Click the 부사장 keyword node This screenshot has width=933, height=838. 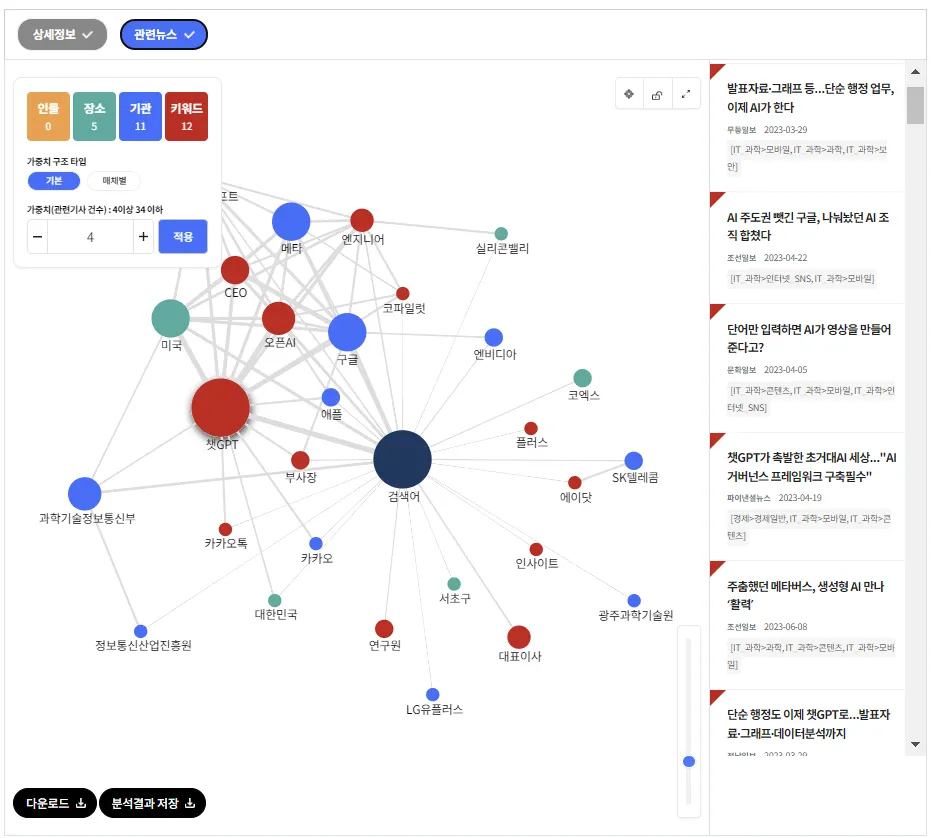coord(300,460)
